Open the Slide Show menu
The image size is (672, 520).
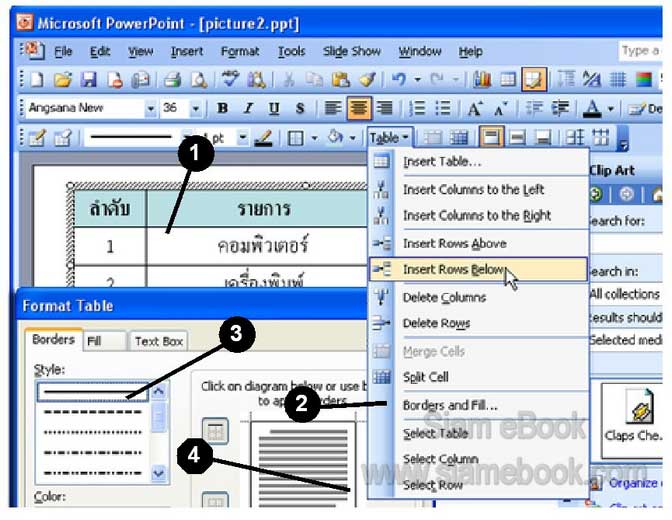pyautogui.click(x=352, y=51)
